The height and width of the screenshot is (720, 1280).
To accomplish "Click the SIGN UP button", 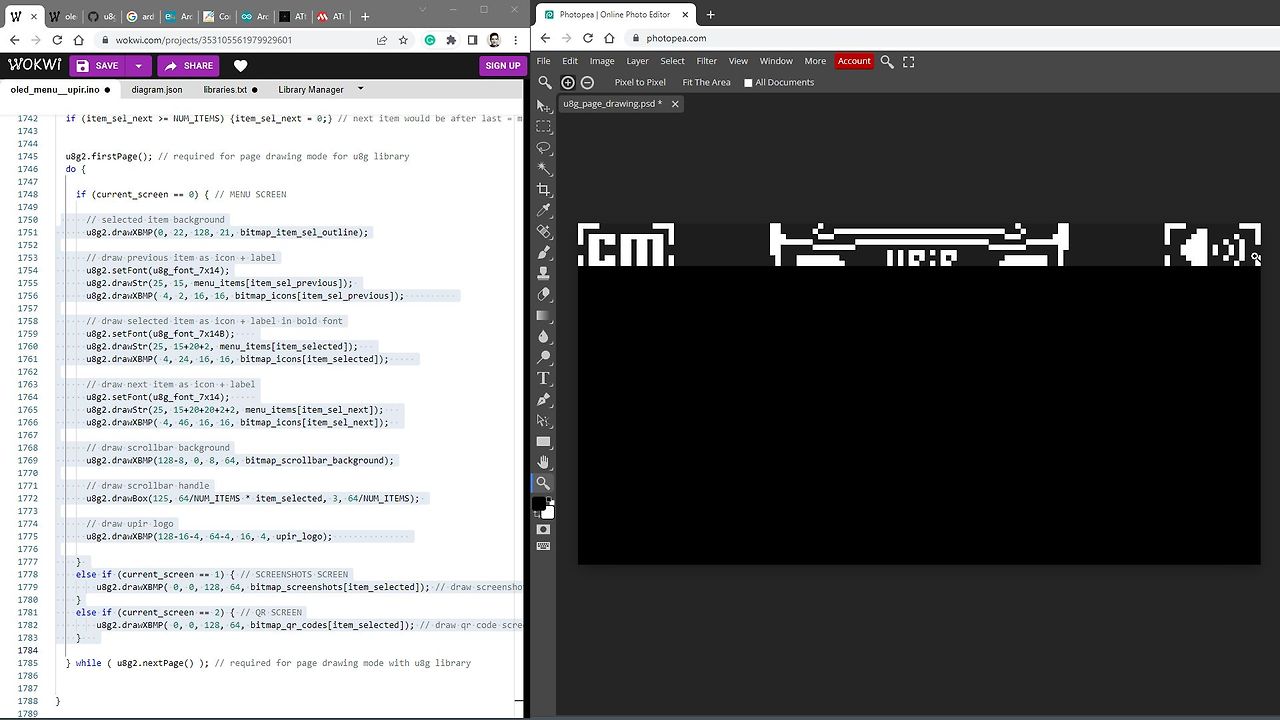I will point(502,66).
